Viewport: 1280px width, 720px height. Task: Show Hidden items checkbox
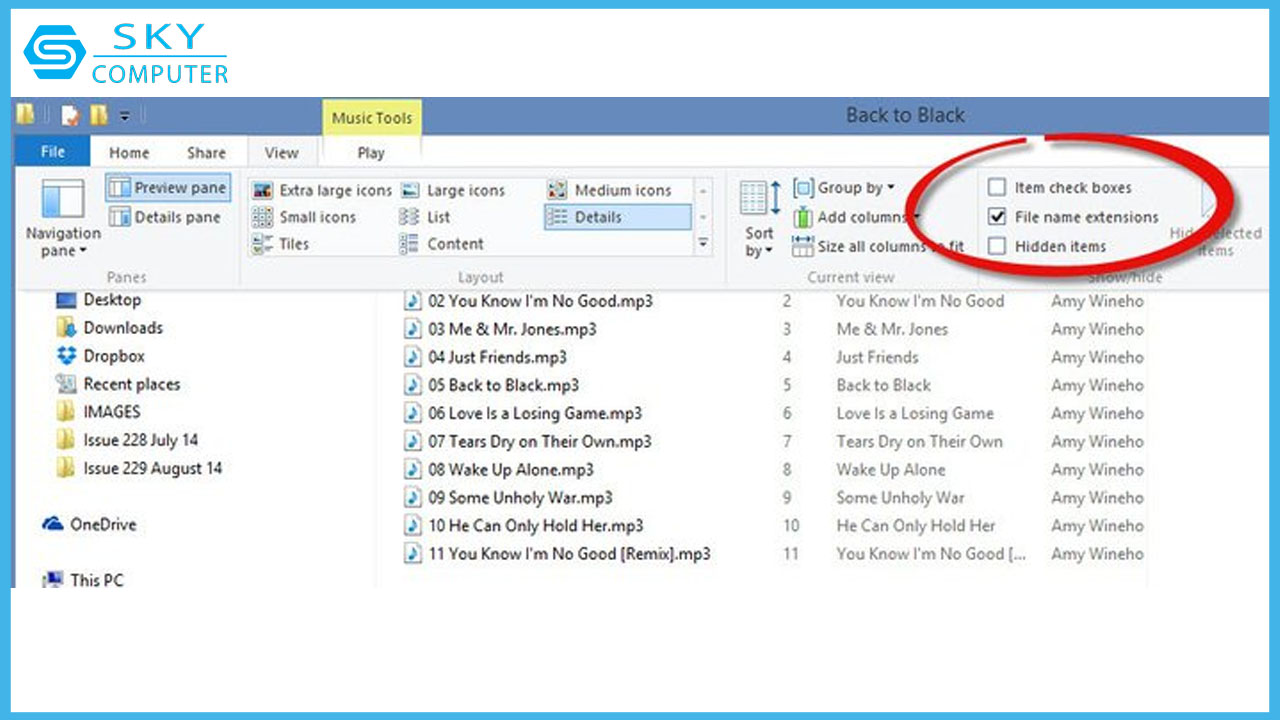(997, 246)
